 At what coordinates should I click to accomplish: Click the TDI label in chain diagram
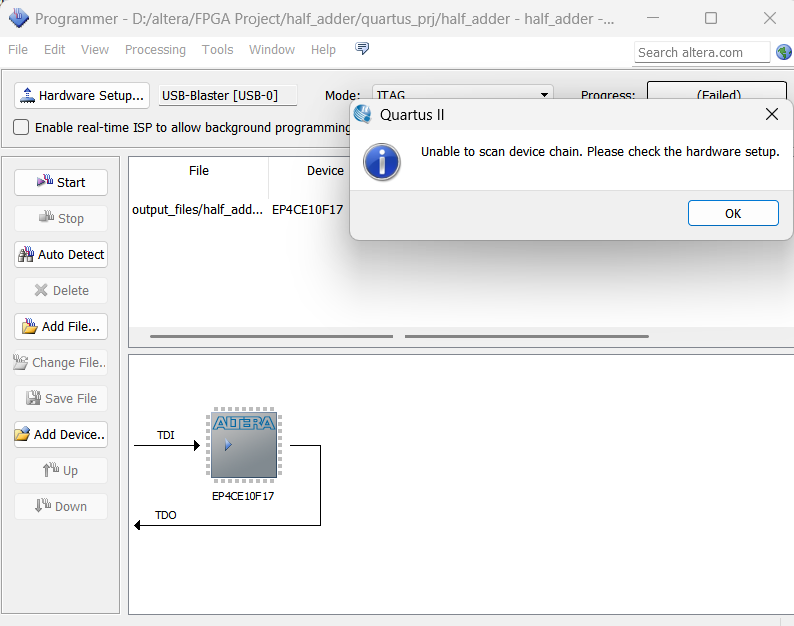166,435
